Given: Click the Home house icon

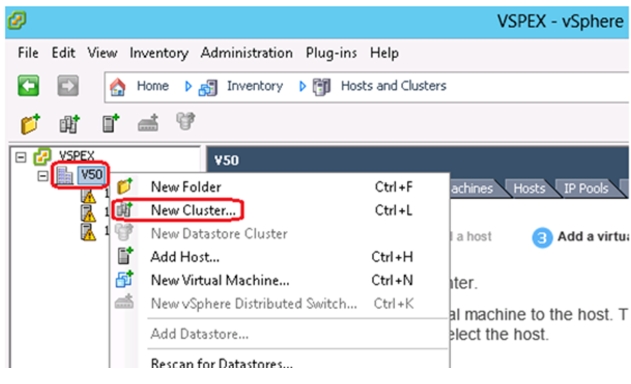Looking at the screenshot, I should [x=118, y=87].
